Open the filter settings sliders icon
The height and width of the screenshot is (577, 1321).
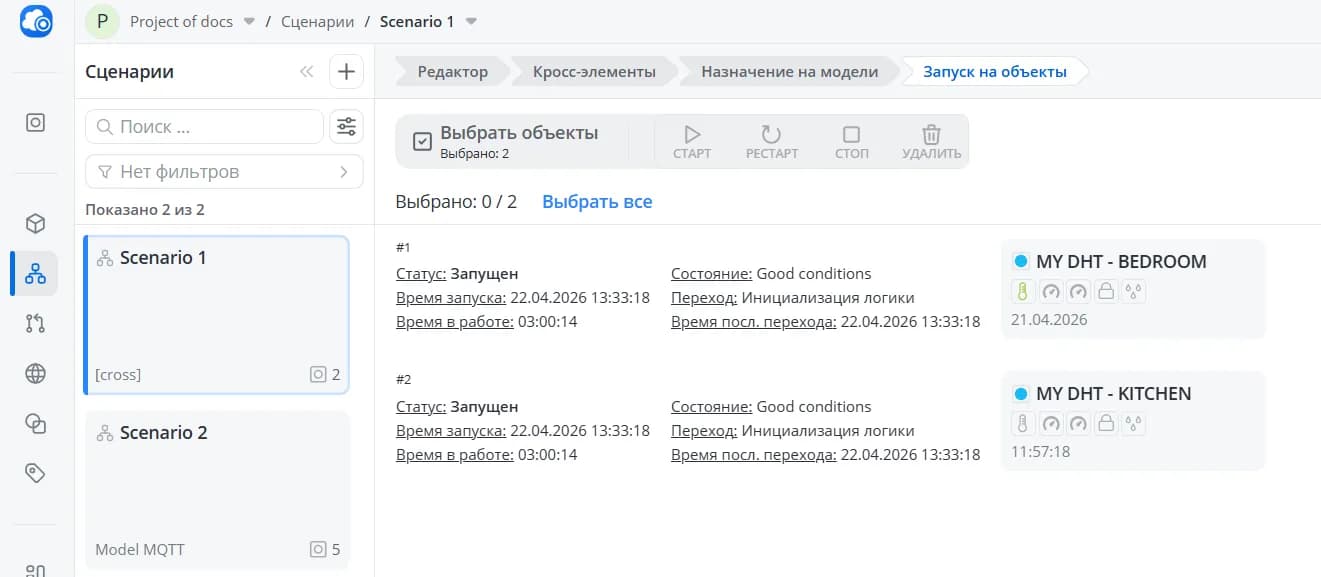[x=346, y=127]
